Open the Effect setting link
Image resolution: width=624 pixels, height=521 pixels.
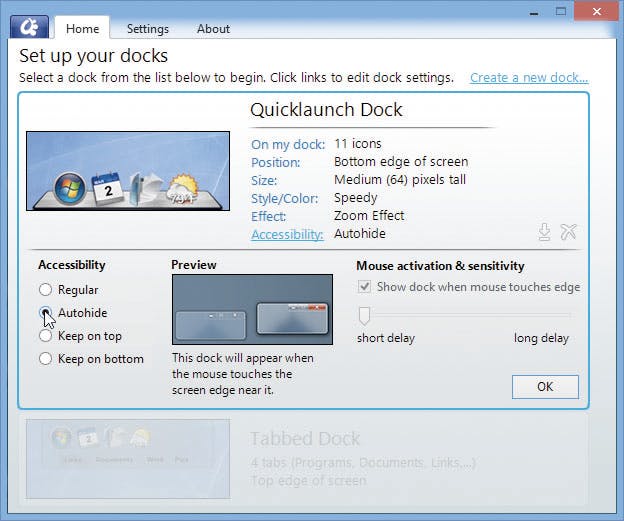(269, 217)
